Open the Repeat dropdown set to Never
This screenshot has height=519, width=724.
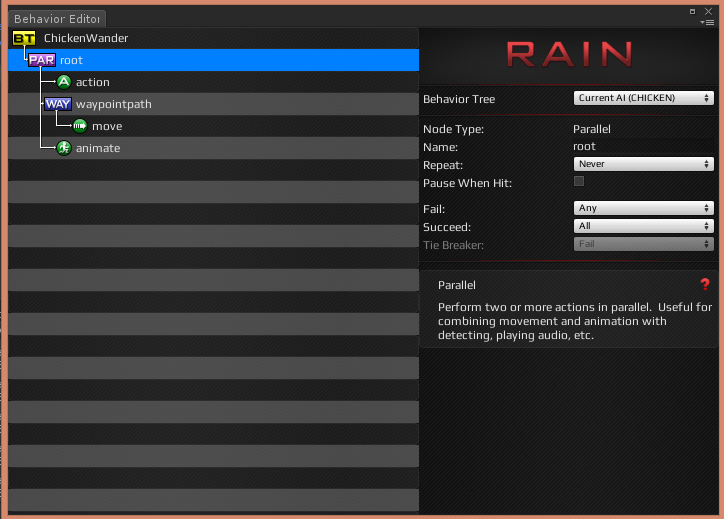click(x=643, y=164)
